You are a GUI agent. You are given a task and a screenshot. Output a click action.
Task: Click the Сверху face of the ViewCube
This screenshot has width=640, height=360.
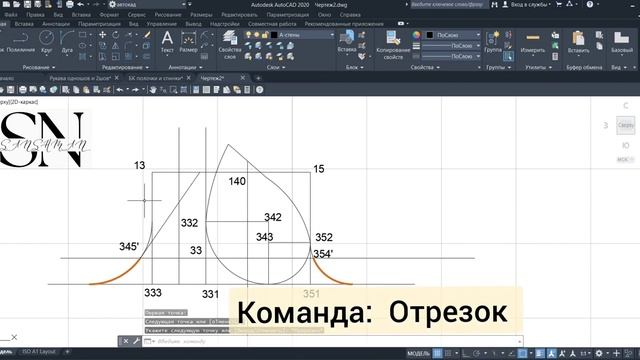625,125
